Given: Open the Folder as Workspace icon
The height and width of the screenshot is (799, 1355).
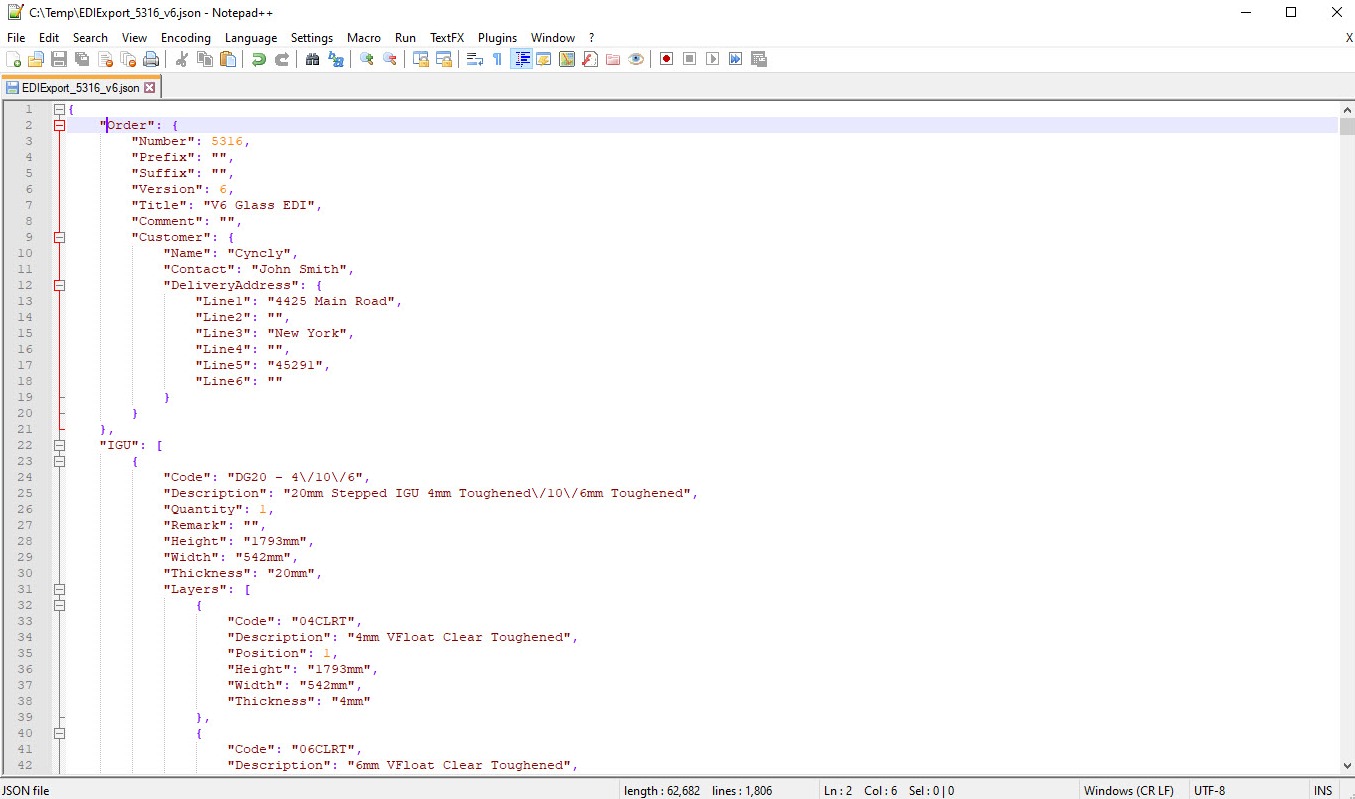Looking at the screenshot, I should [x=613, y=60].
